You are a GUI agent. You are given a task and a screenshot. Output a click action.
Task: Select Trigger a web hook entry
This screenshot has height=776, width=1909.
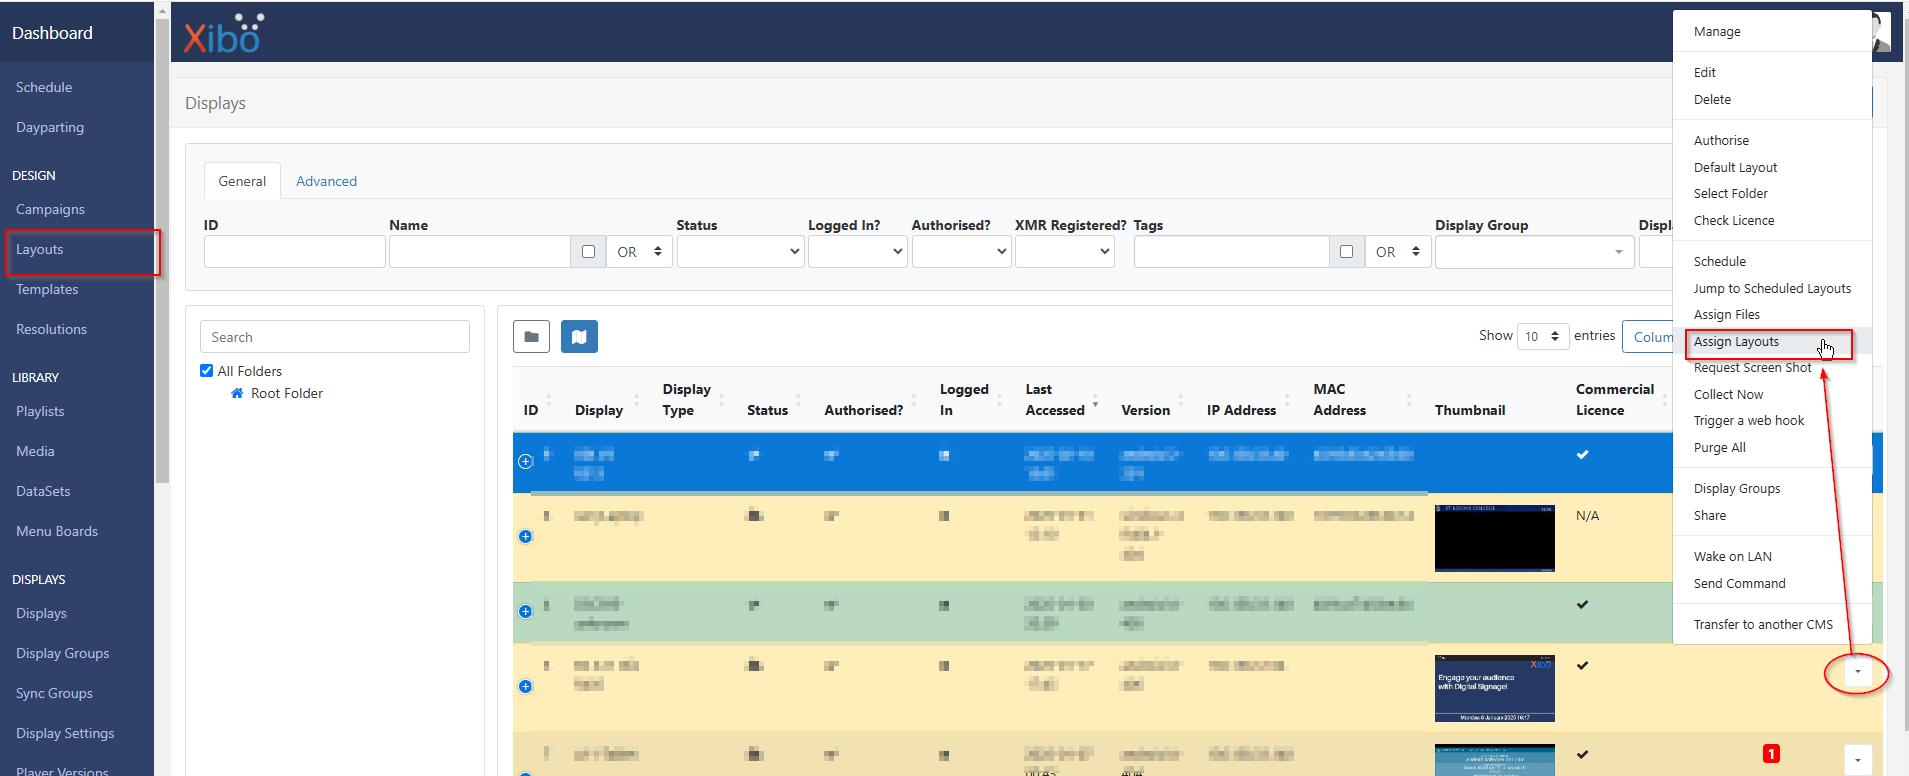pos(1749,421)
